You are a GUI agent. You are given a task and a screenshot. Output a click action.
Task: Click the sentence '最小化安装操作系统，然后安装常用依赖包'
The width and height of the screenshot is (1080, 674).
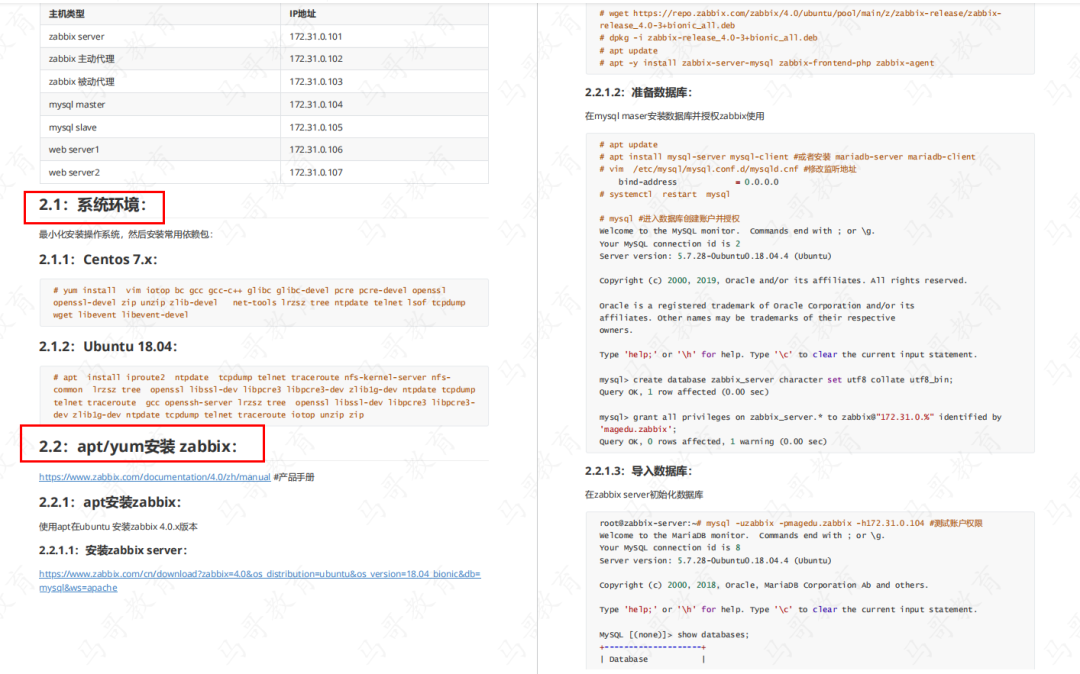click(x=125, y=235)
